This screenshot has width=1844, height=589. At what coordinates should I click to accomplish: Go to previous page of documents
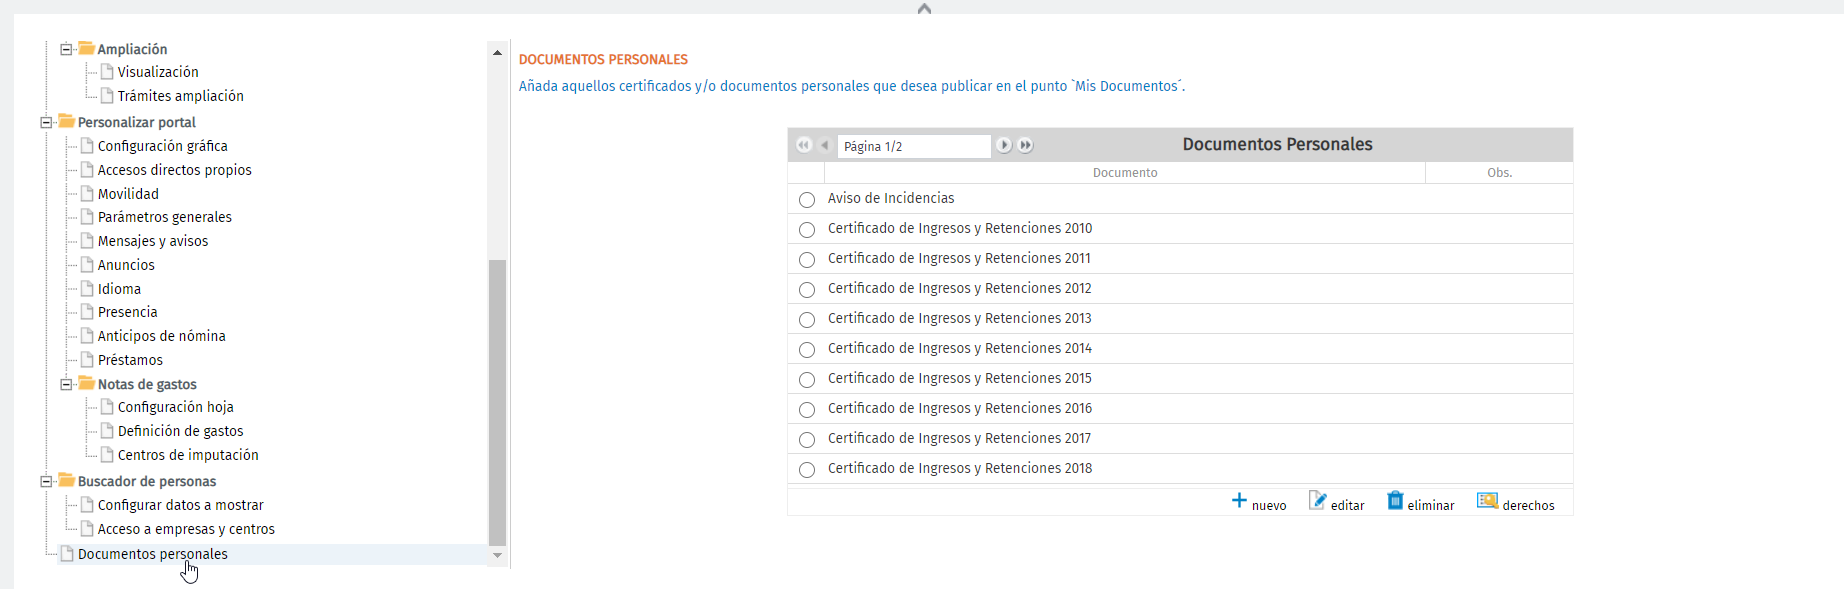[825, 145]
